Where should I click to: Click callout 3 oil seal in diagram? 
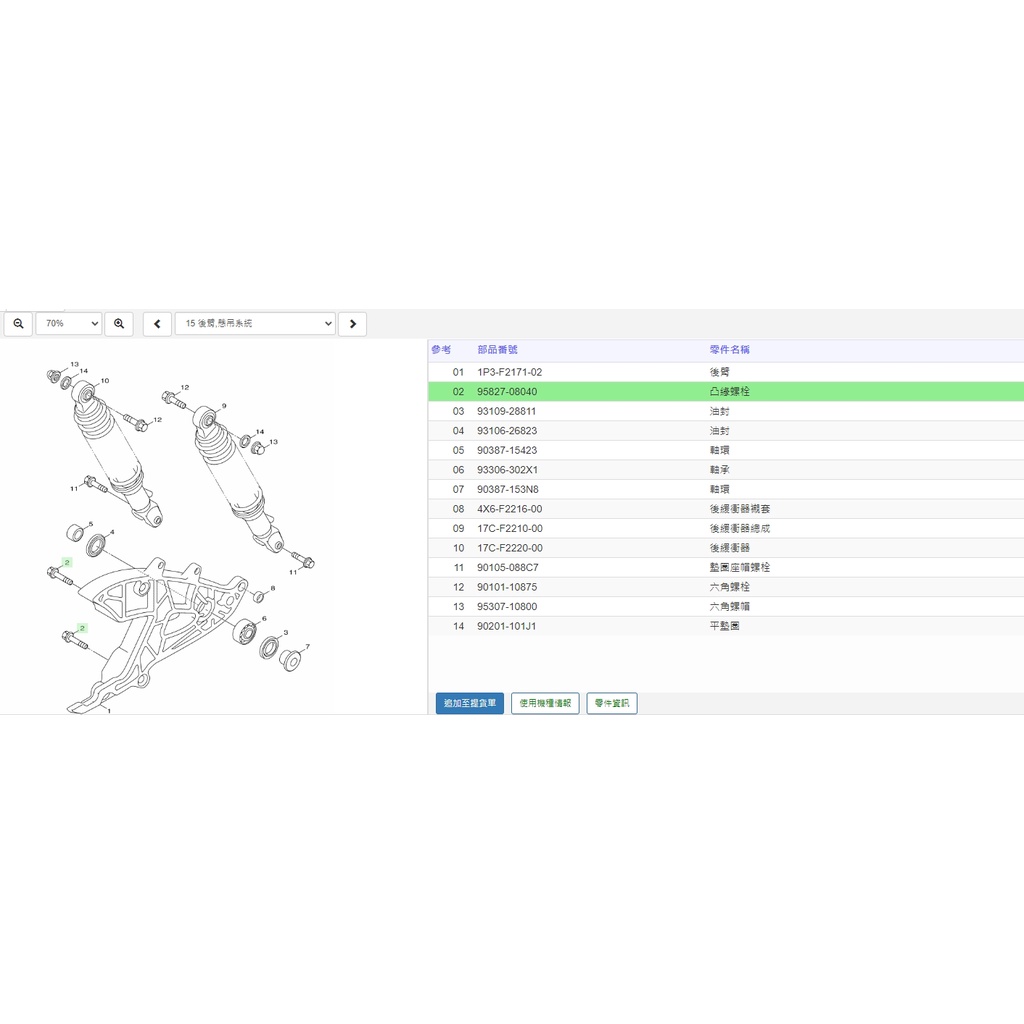(286, 633)
